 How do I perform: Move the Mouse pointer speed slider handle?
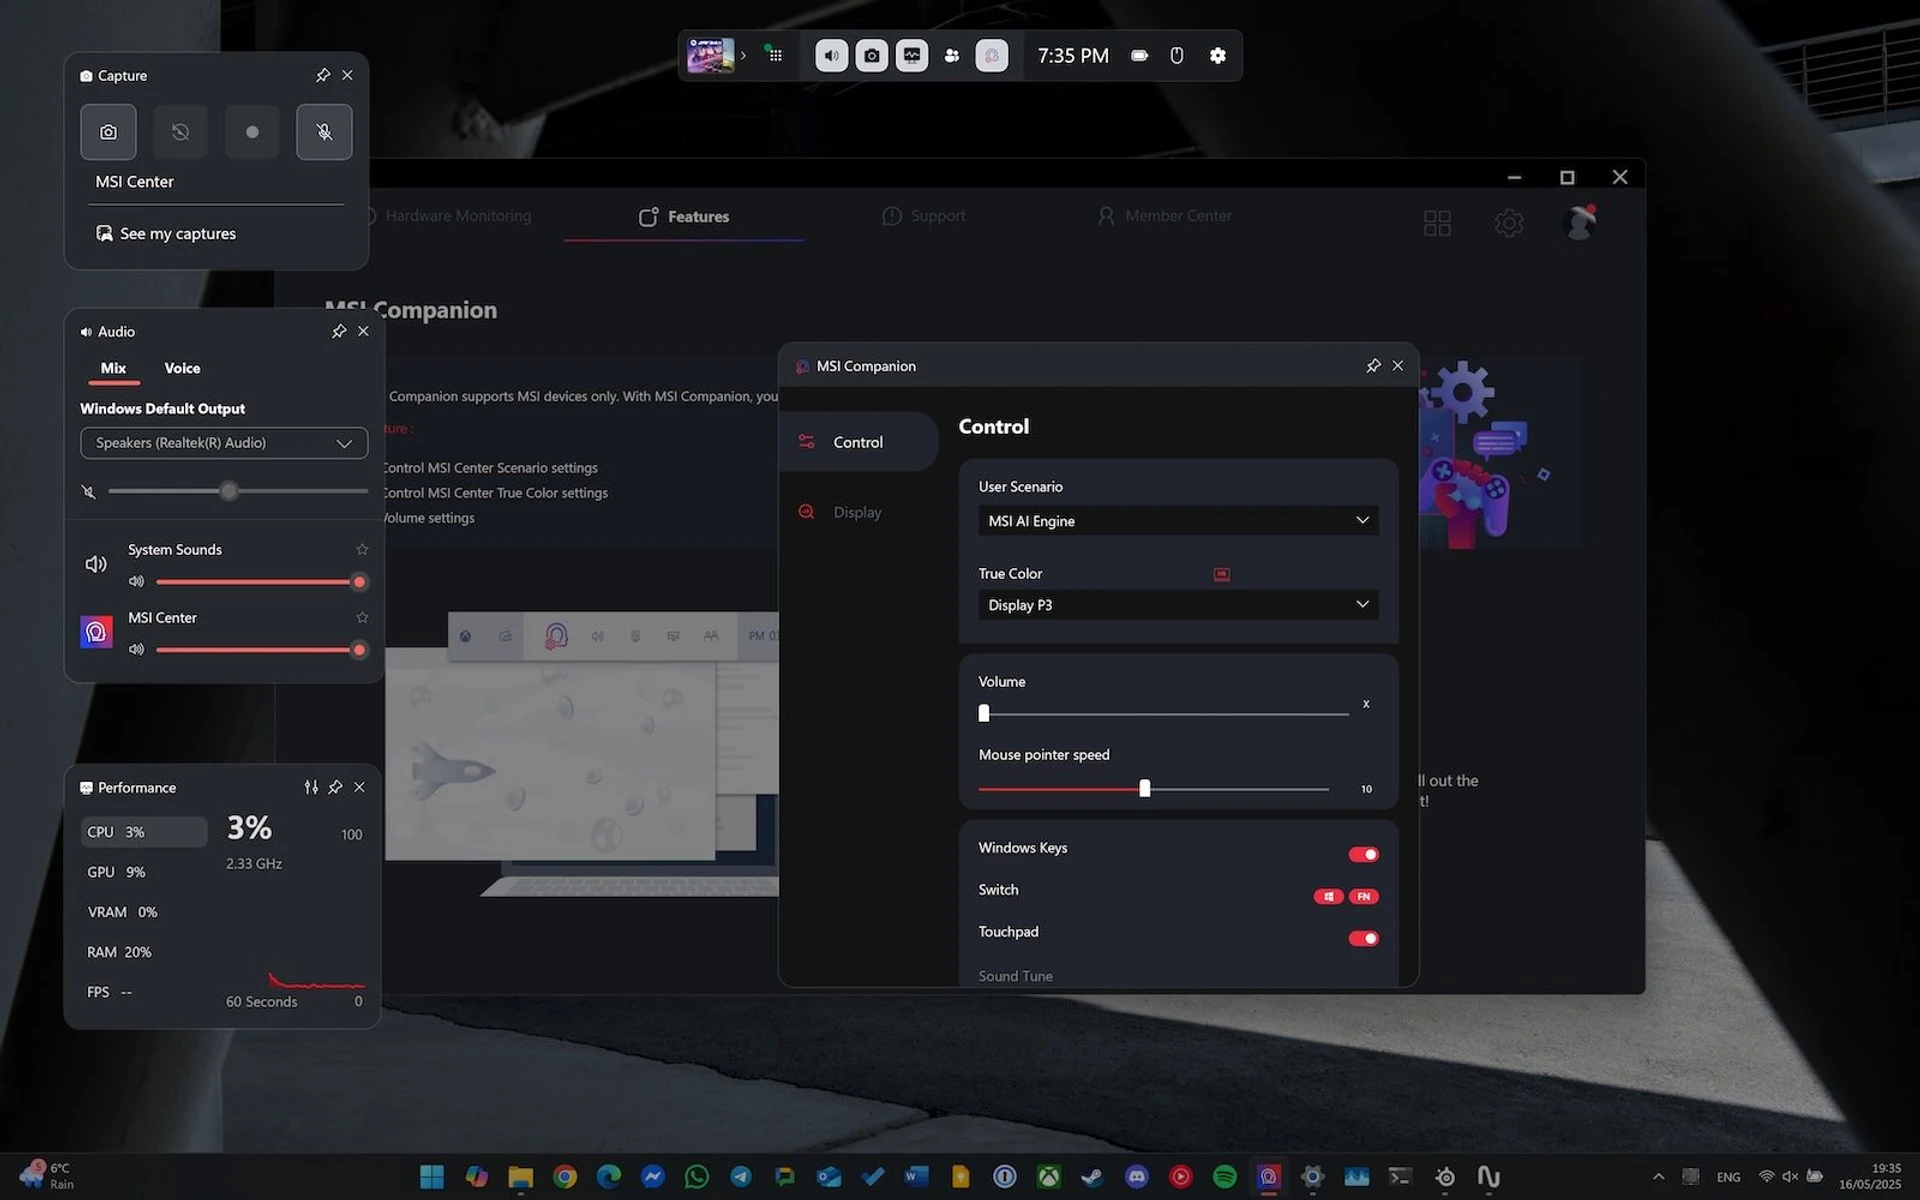pyautogui.click(x=1145, y=788)
